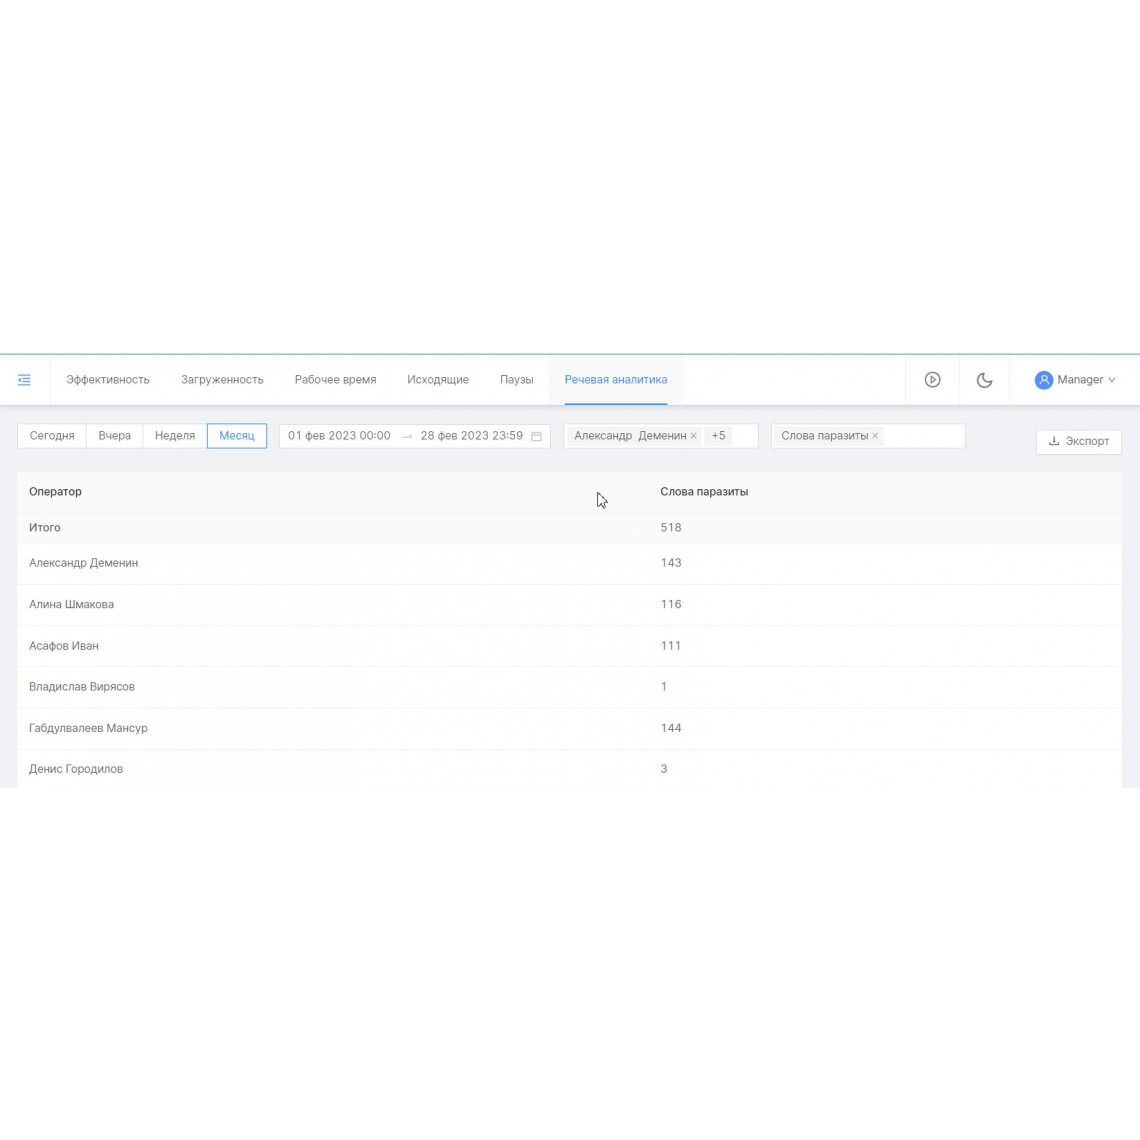Sort by Слова паразиты column header
The image size is (1140, 1140).
tap(704, 491)
